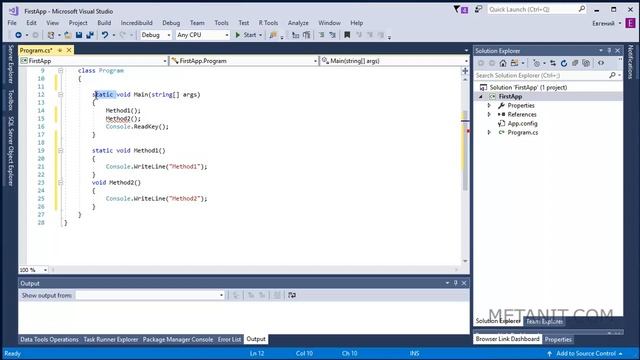Switch to the Team Explorer tab
Image resolution: width=640 pixels, height=360 pixels.
[544, 322]
